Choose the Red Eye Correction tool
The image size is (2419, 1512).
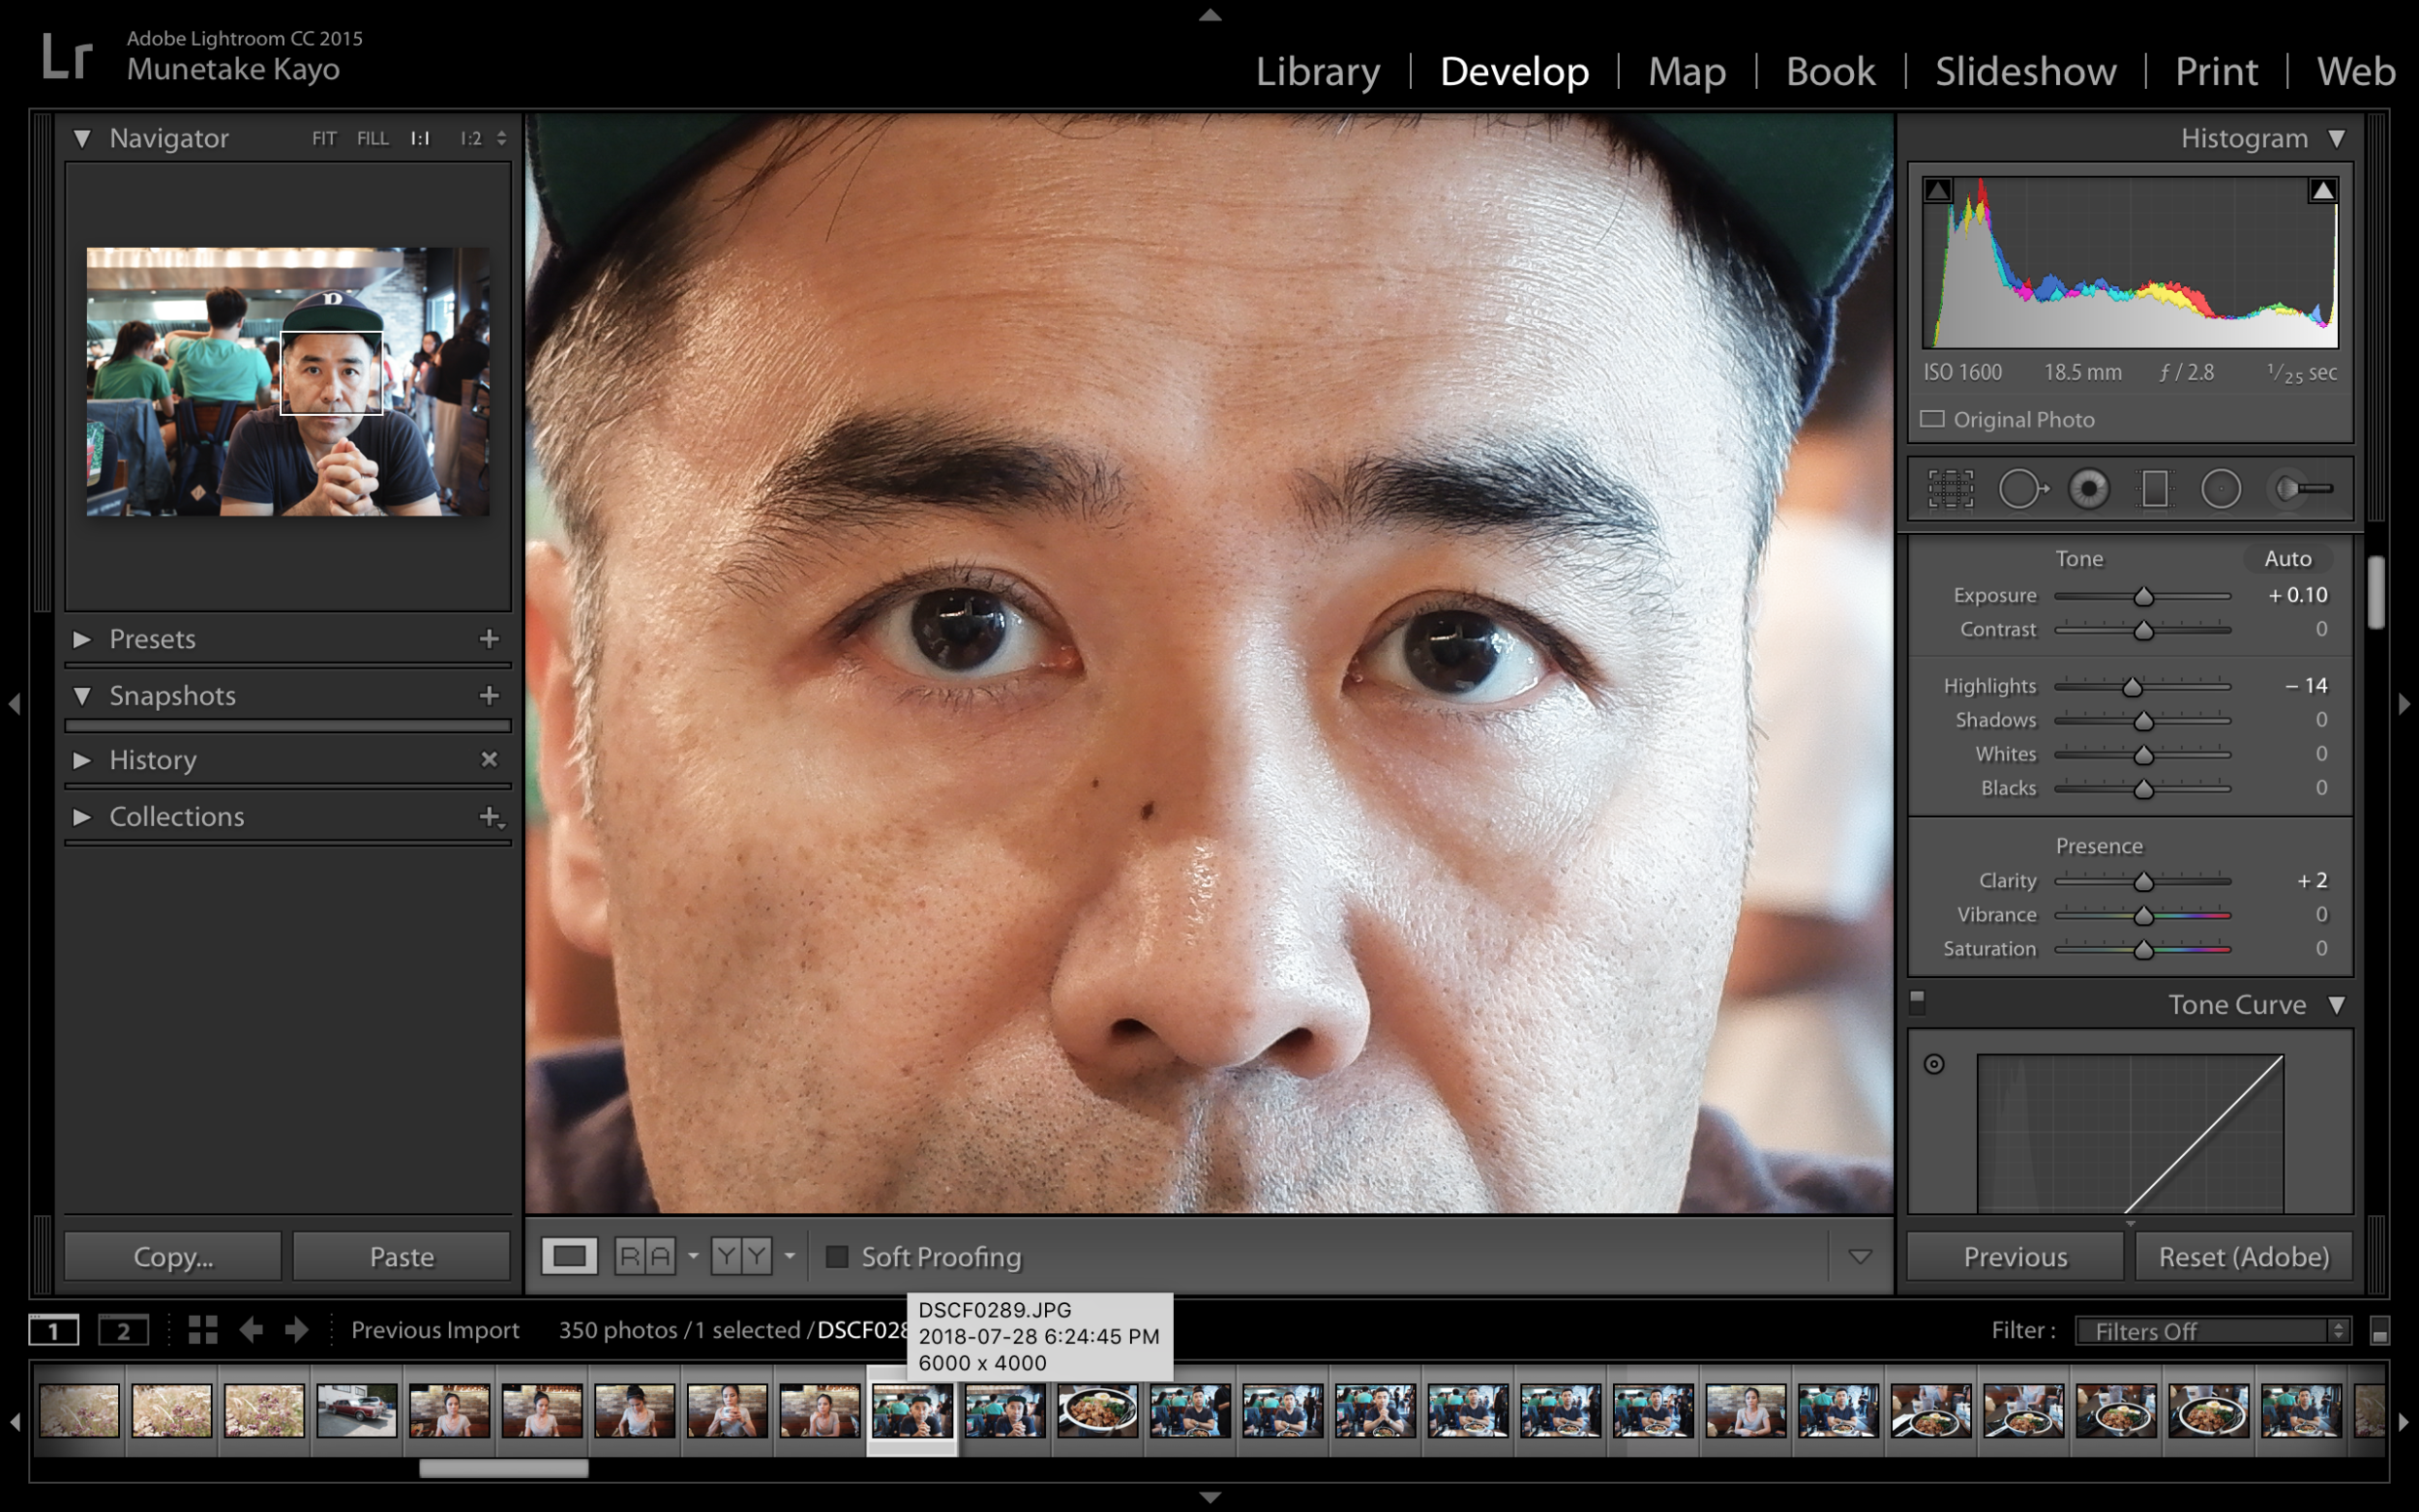[x=2088, y=489]
